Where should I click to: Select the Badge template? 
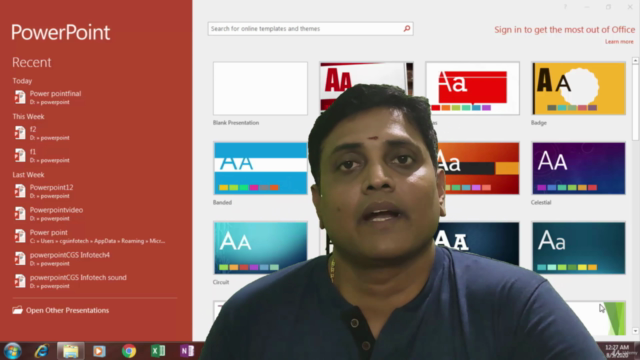tap(578, 89)
